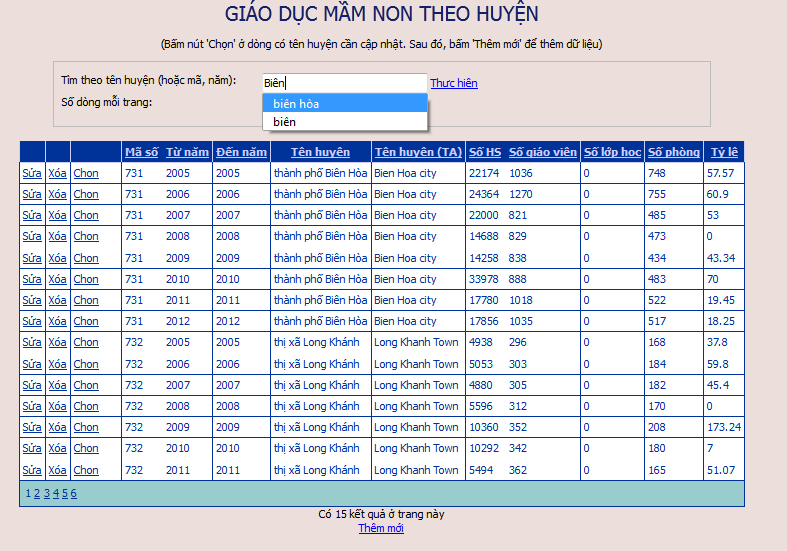Sort by 'Số HS' column header
The height and width of the screenshot is (551, 787).
485,152
